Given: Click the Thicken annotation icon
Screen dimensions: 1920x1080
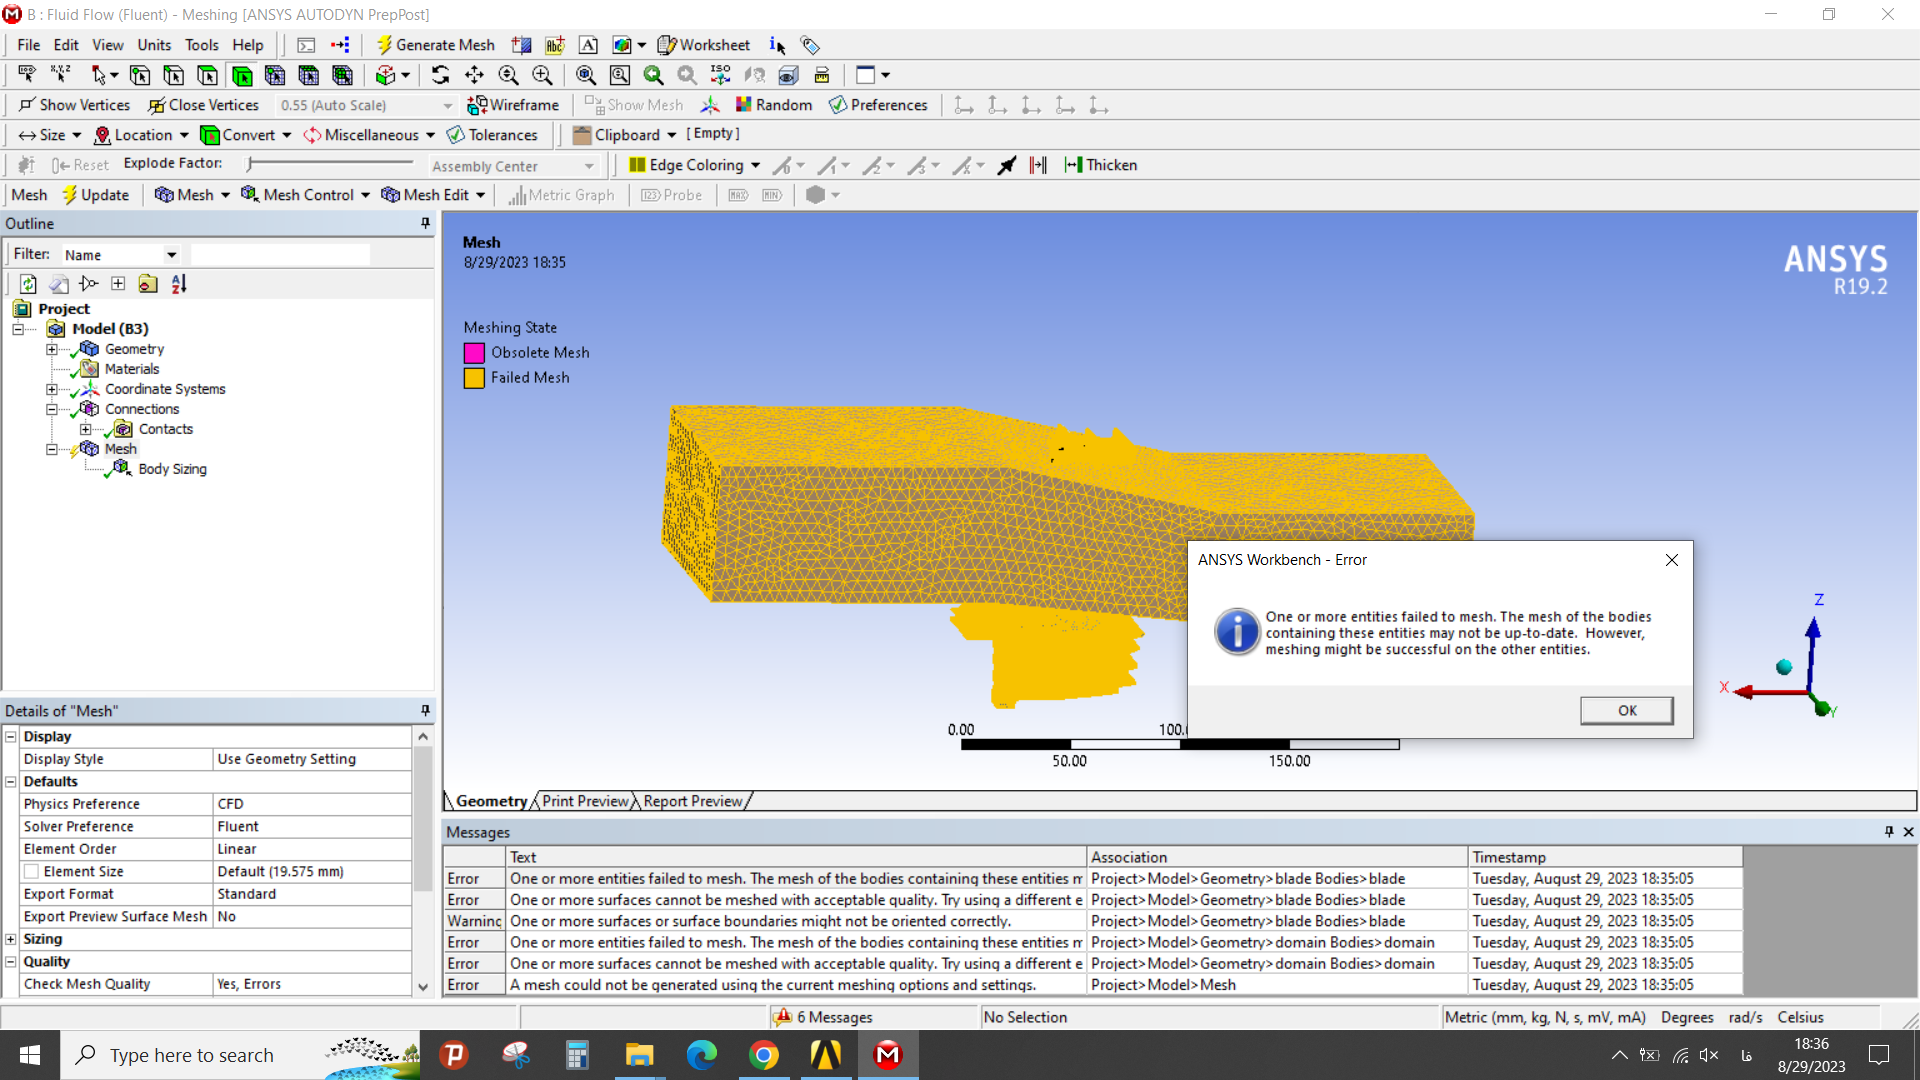Looking at the screenshot, I should click(x=1073, y=165).
